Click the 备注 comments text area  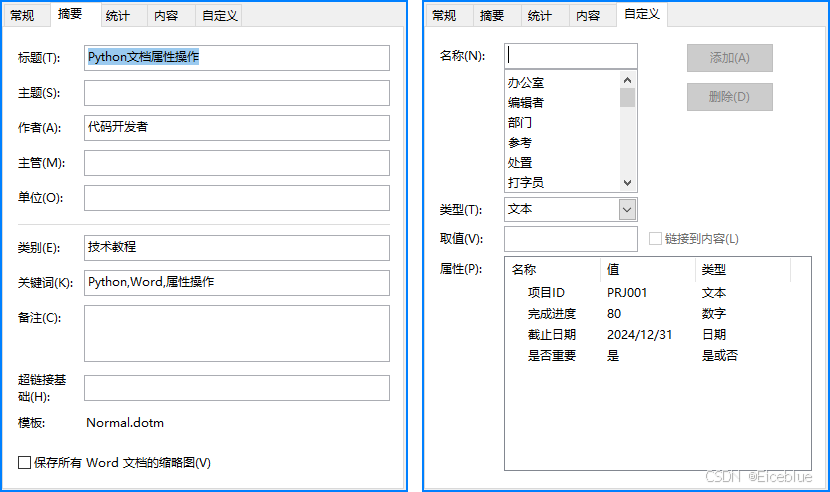pos(237,333)
